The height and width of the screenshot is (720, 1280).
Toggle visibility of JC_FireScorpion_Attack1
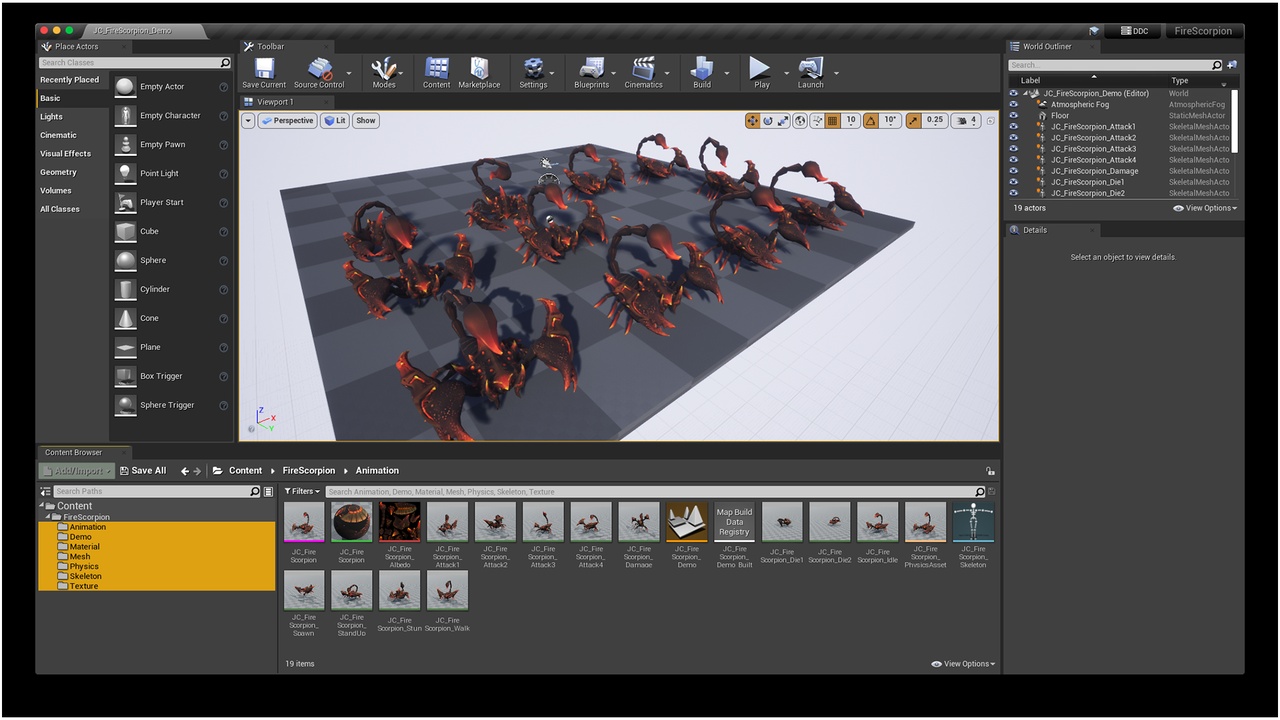[1014, 127]
